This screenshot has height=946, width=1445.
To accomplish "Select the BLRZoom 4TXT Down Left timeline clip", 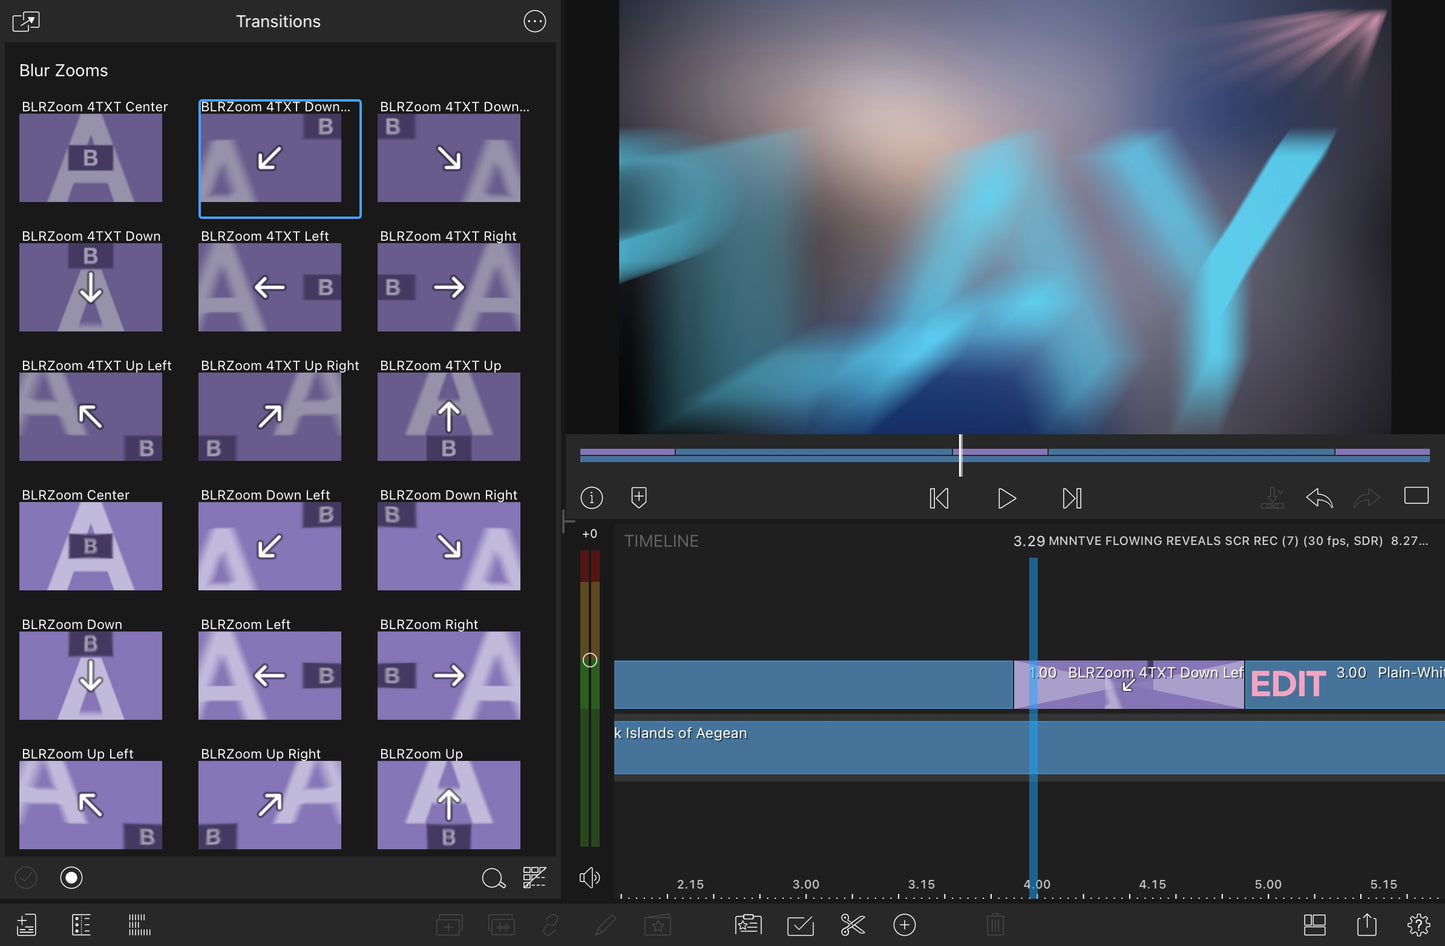I will pos(1128,685).
